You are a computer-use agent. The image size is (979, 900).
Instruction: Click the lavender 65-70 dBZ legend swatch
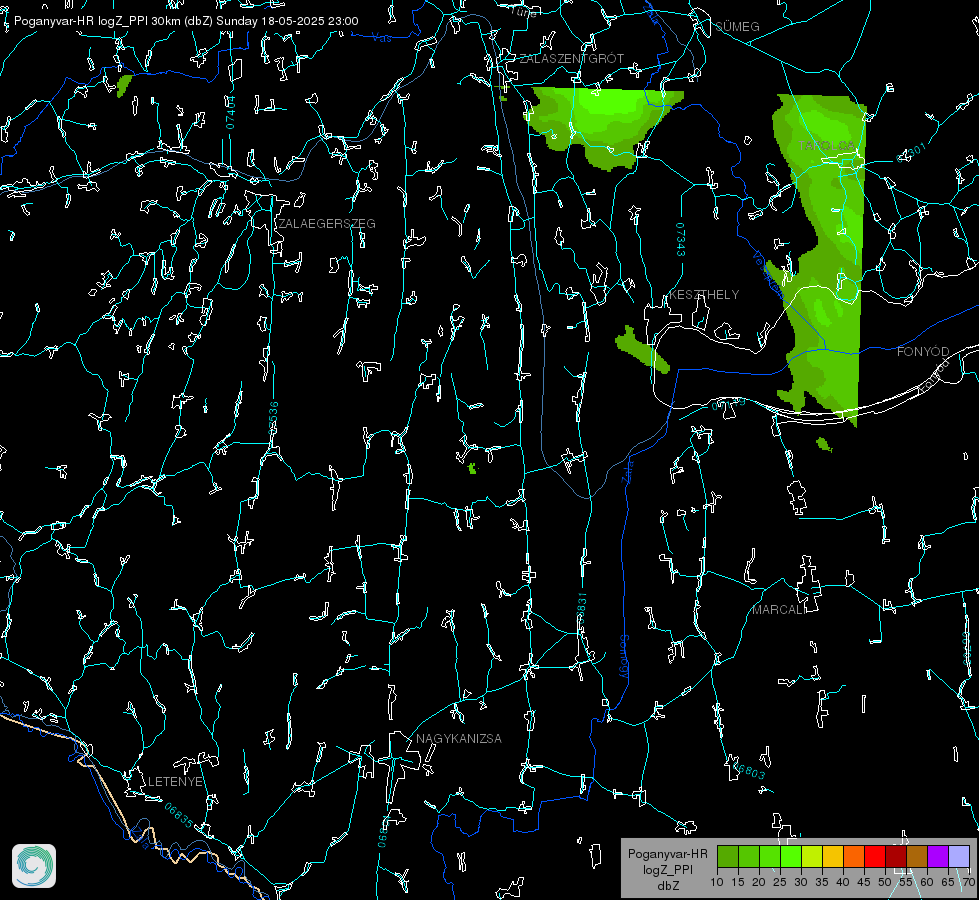tap(959, 856)
